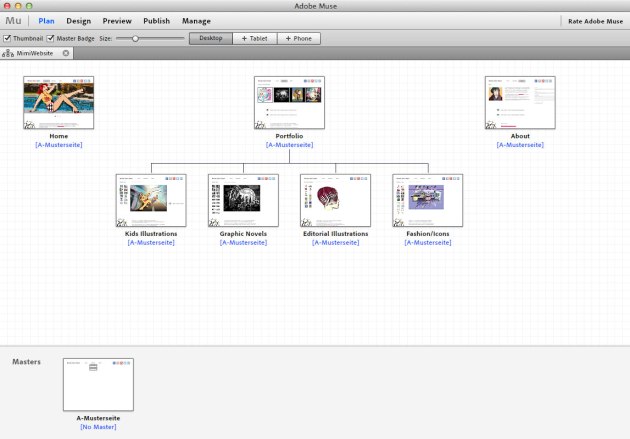Screen dimensions: 630x439
Task: Open the Publish menu item
Action: click(x=156, y=20)
